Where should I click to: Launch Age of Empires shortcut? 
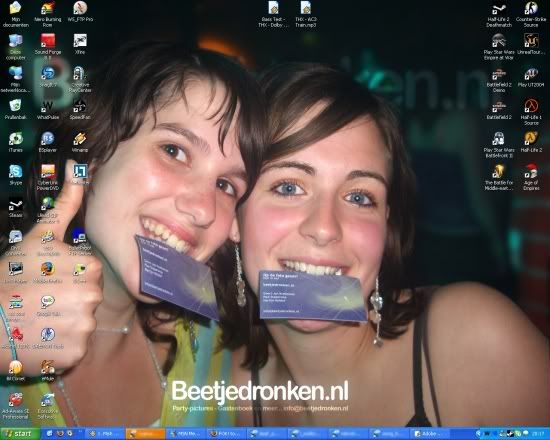tap(531, 177)
